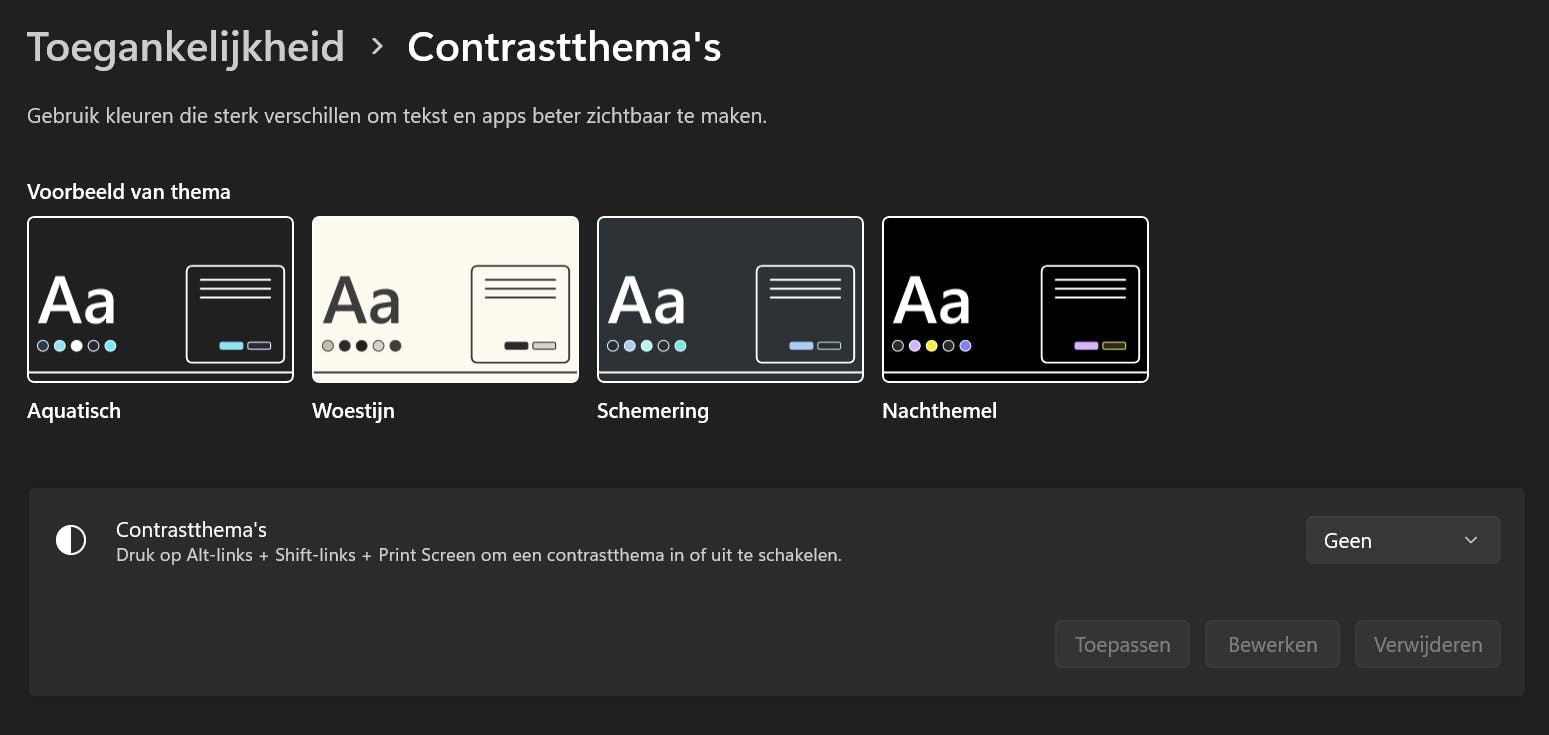Click the yellow color dot in Nachthemel
1549x735 pixels.
pyautogui.click(x=931, y=346)
